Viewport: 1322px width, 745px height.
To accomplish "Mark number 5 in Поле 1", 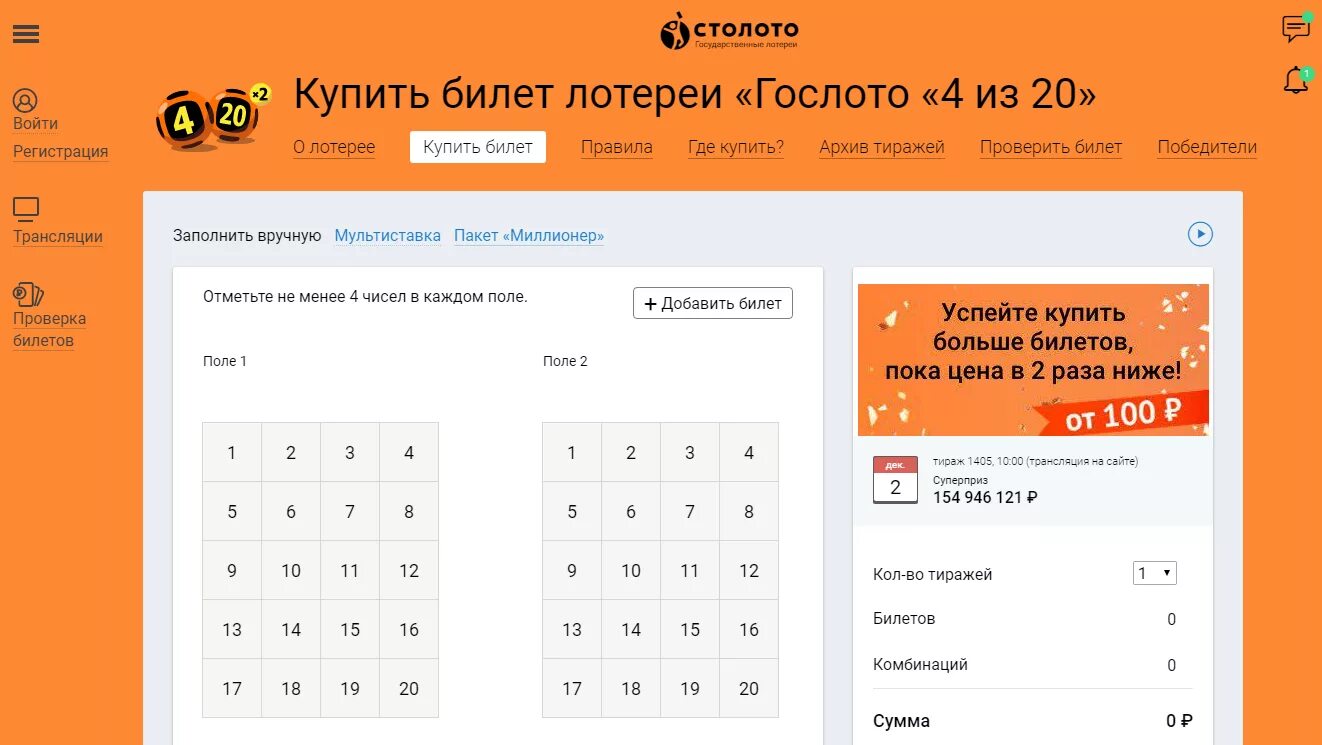I will pos(232,511).
